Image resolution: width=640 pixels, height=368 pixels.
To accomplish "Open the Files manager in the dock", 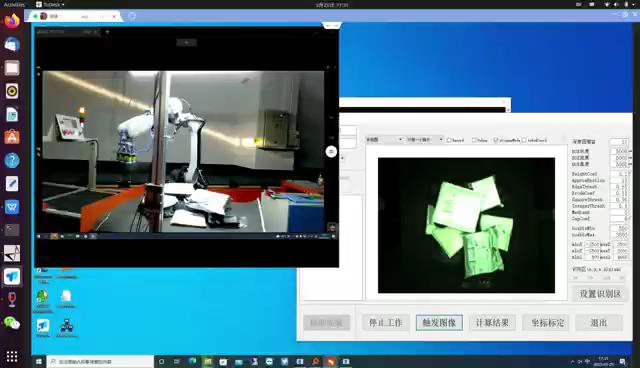I will click(x=12, y=67).
